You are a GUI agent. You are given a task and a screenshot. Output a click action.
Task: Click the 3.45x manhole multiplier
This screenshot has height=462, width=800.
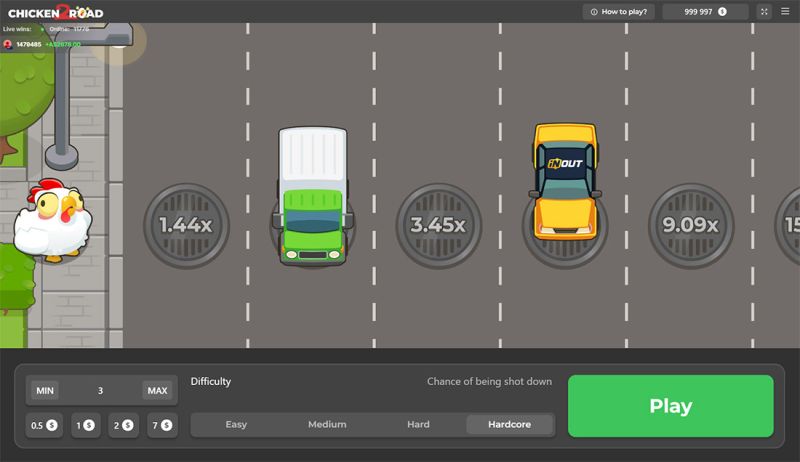point(438,225)
